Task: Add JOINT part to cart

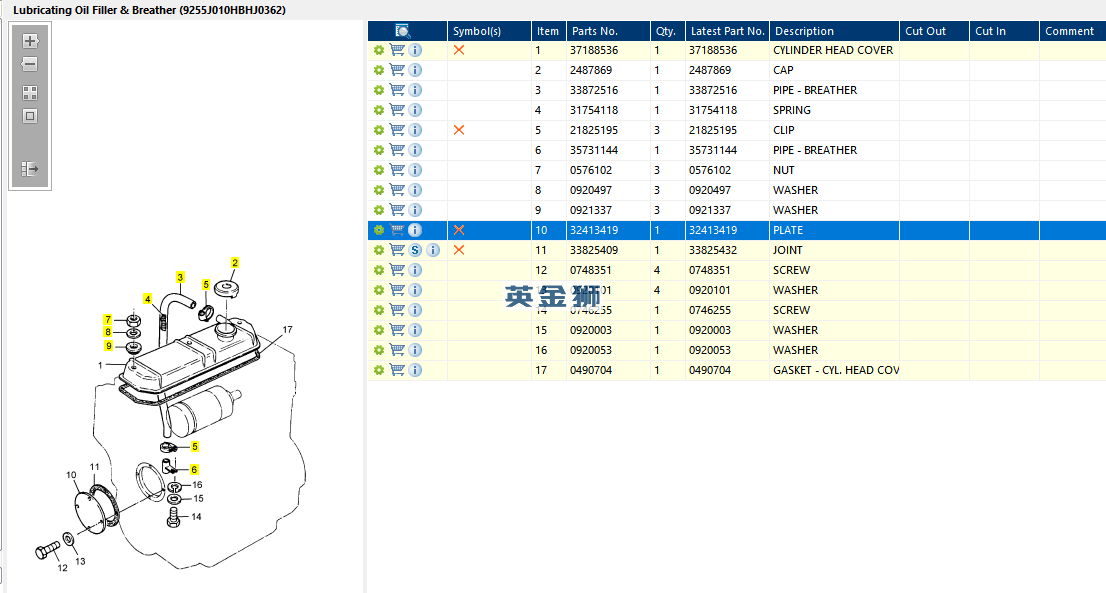Action: 397,250
